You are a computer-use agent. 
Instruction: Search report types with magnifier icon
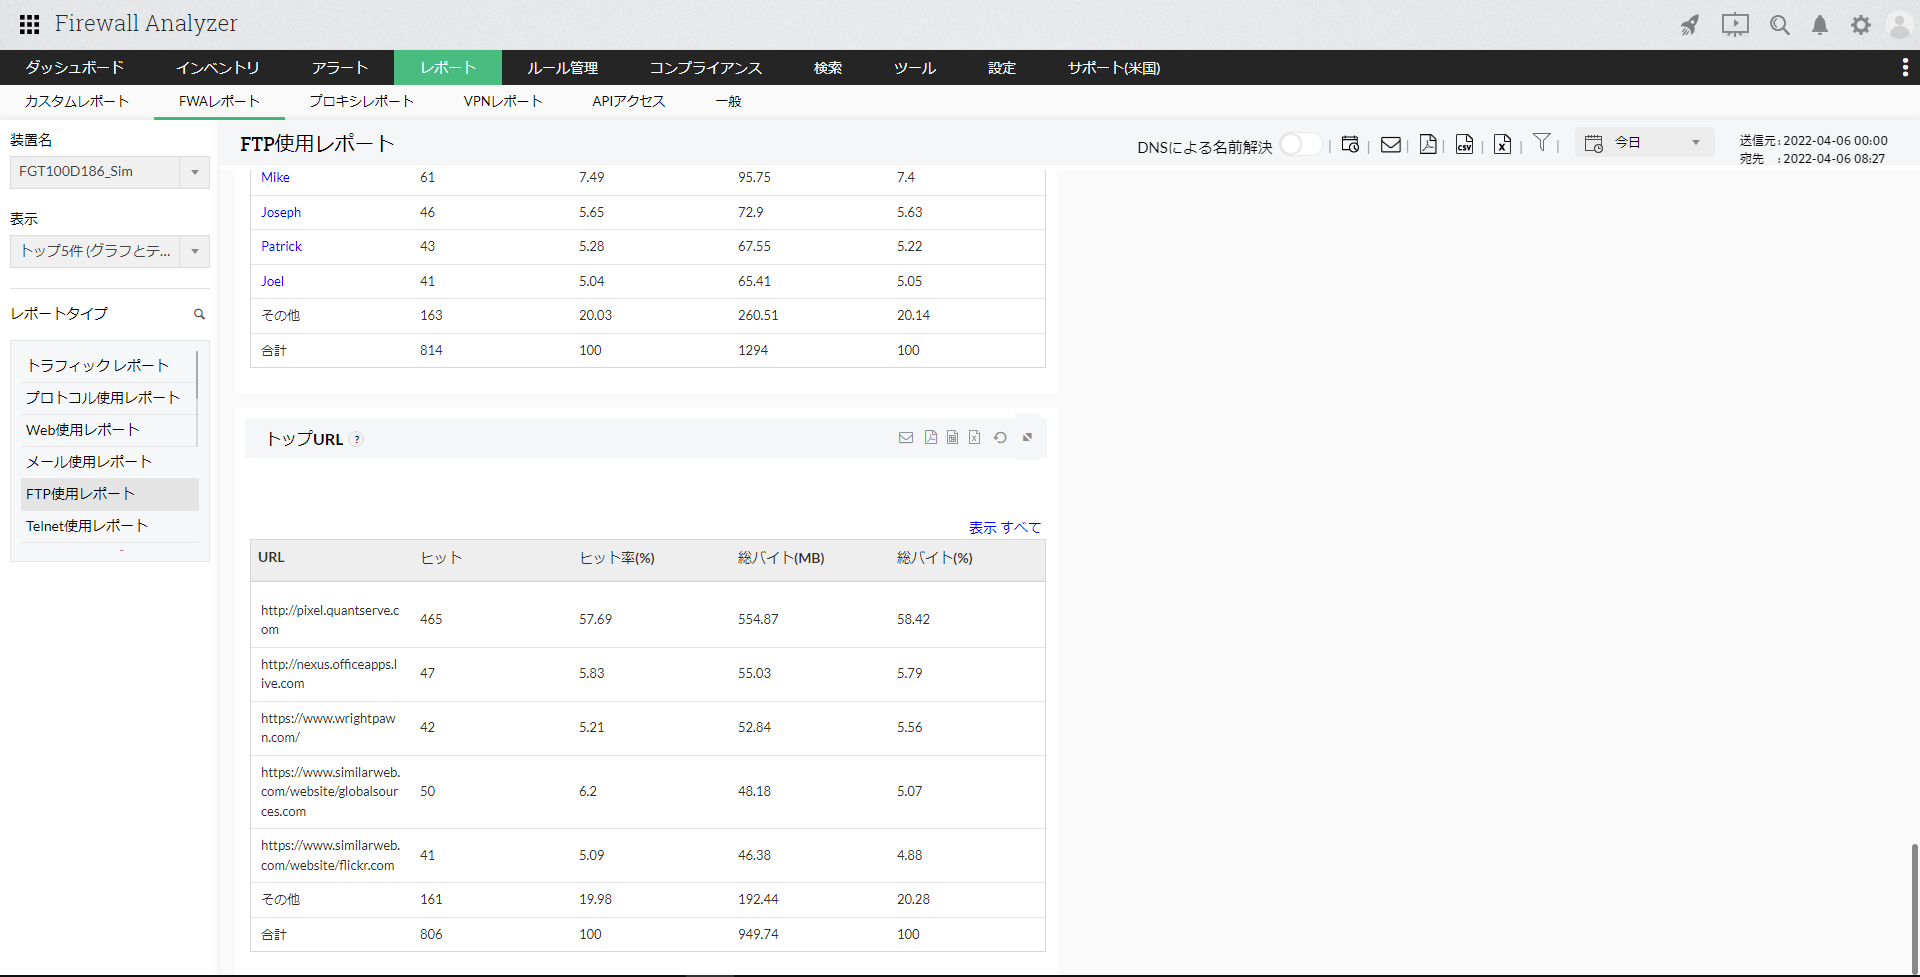click(x=199, y=314)
